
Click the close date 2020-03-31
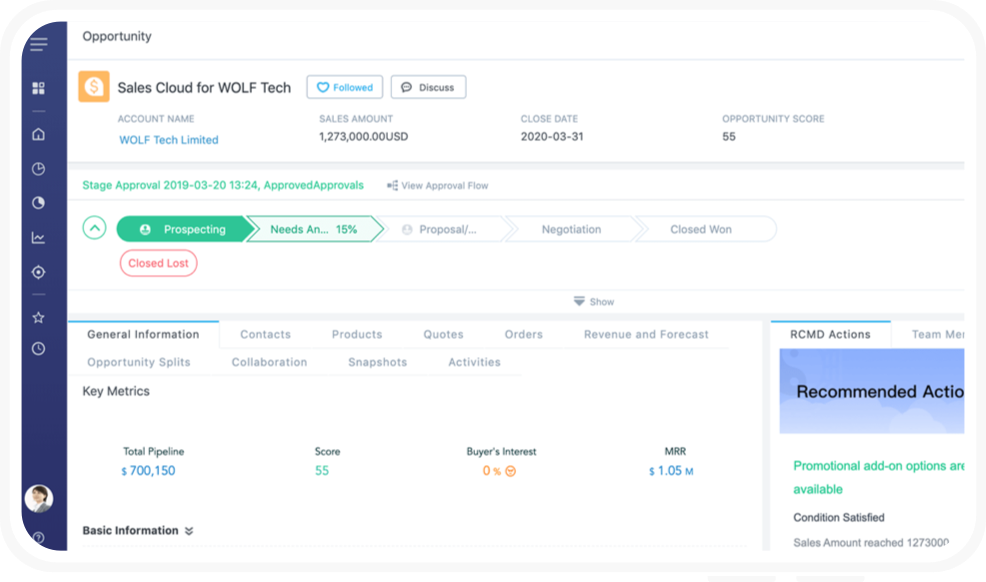(x=552, y=136)
